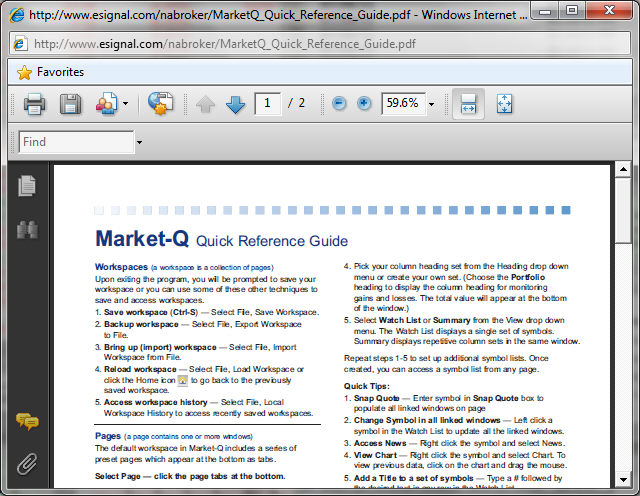Click the Favorites star icon
This screenshot has height=496, width=640.
(24, 73)
